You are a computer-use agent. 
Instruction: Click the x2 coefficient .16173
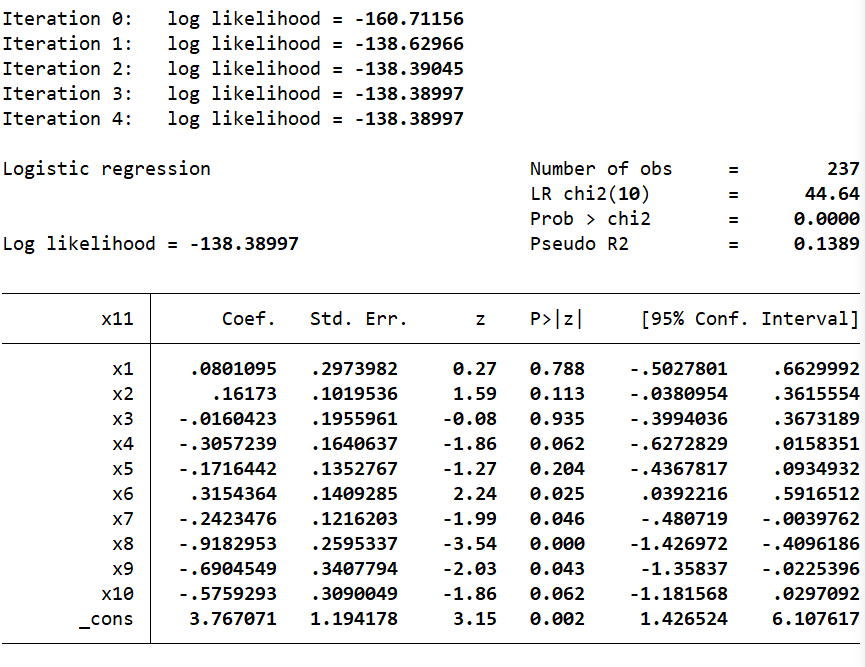tap(244, 394)
